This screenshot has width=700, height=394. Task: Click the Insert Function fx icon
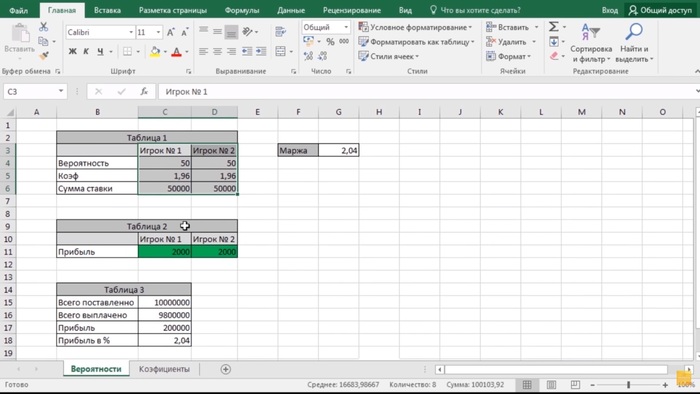coord(144,91)
